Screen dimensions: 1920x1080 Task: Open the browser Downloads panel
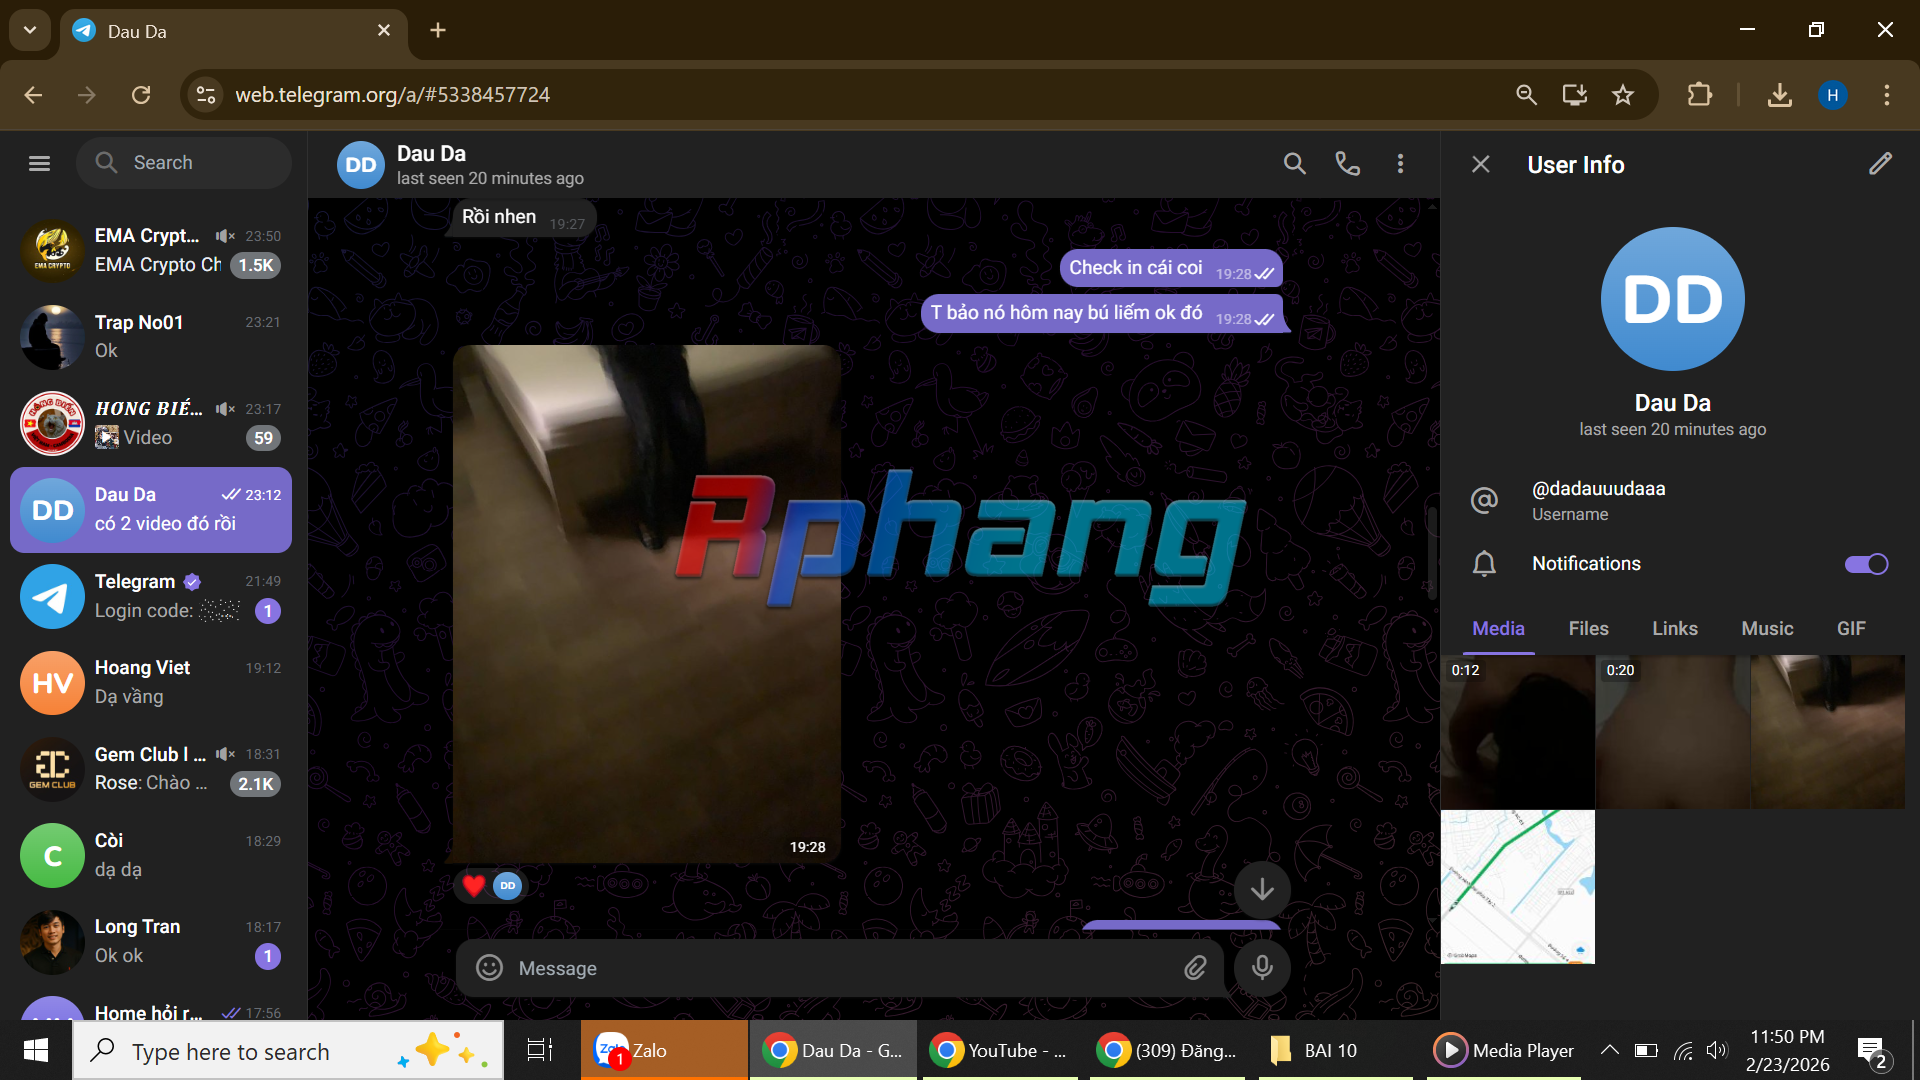(1779, 95)
